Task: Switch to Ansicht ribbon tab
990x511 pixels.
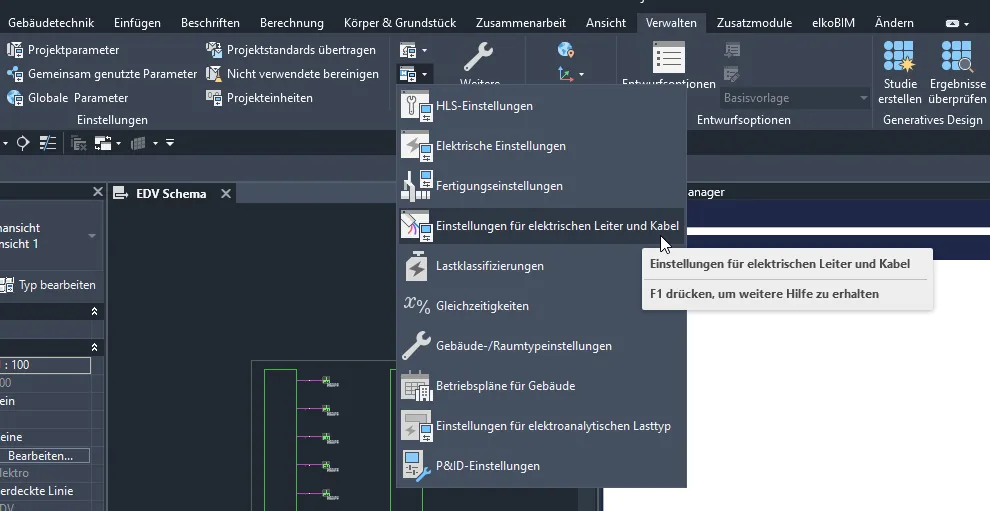Action: (x=605, y=23)
